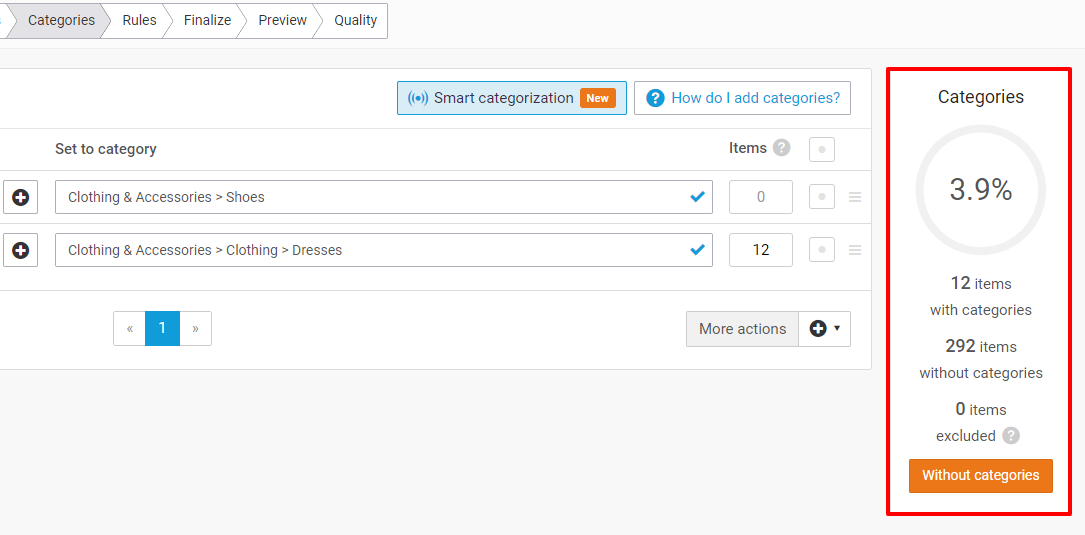Viewport: 1085px width, 535px height.
Task: Click the drag handle on the Shoes row
Action: point(855,197)
